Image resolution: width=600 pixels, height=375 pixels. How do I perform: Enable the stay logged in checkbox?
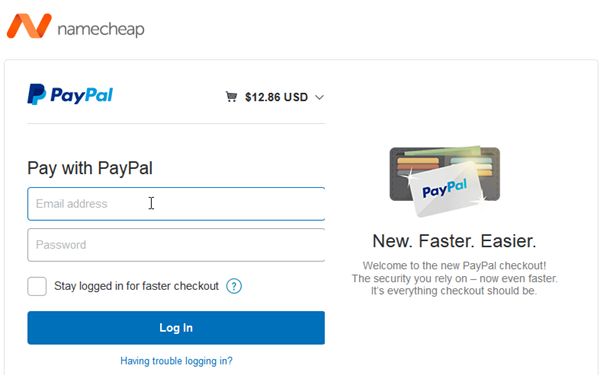click(37, 286)
